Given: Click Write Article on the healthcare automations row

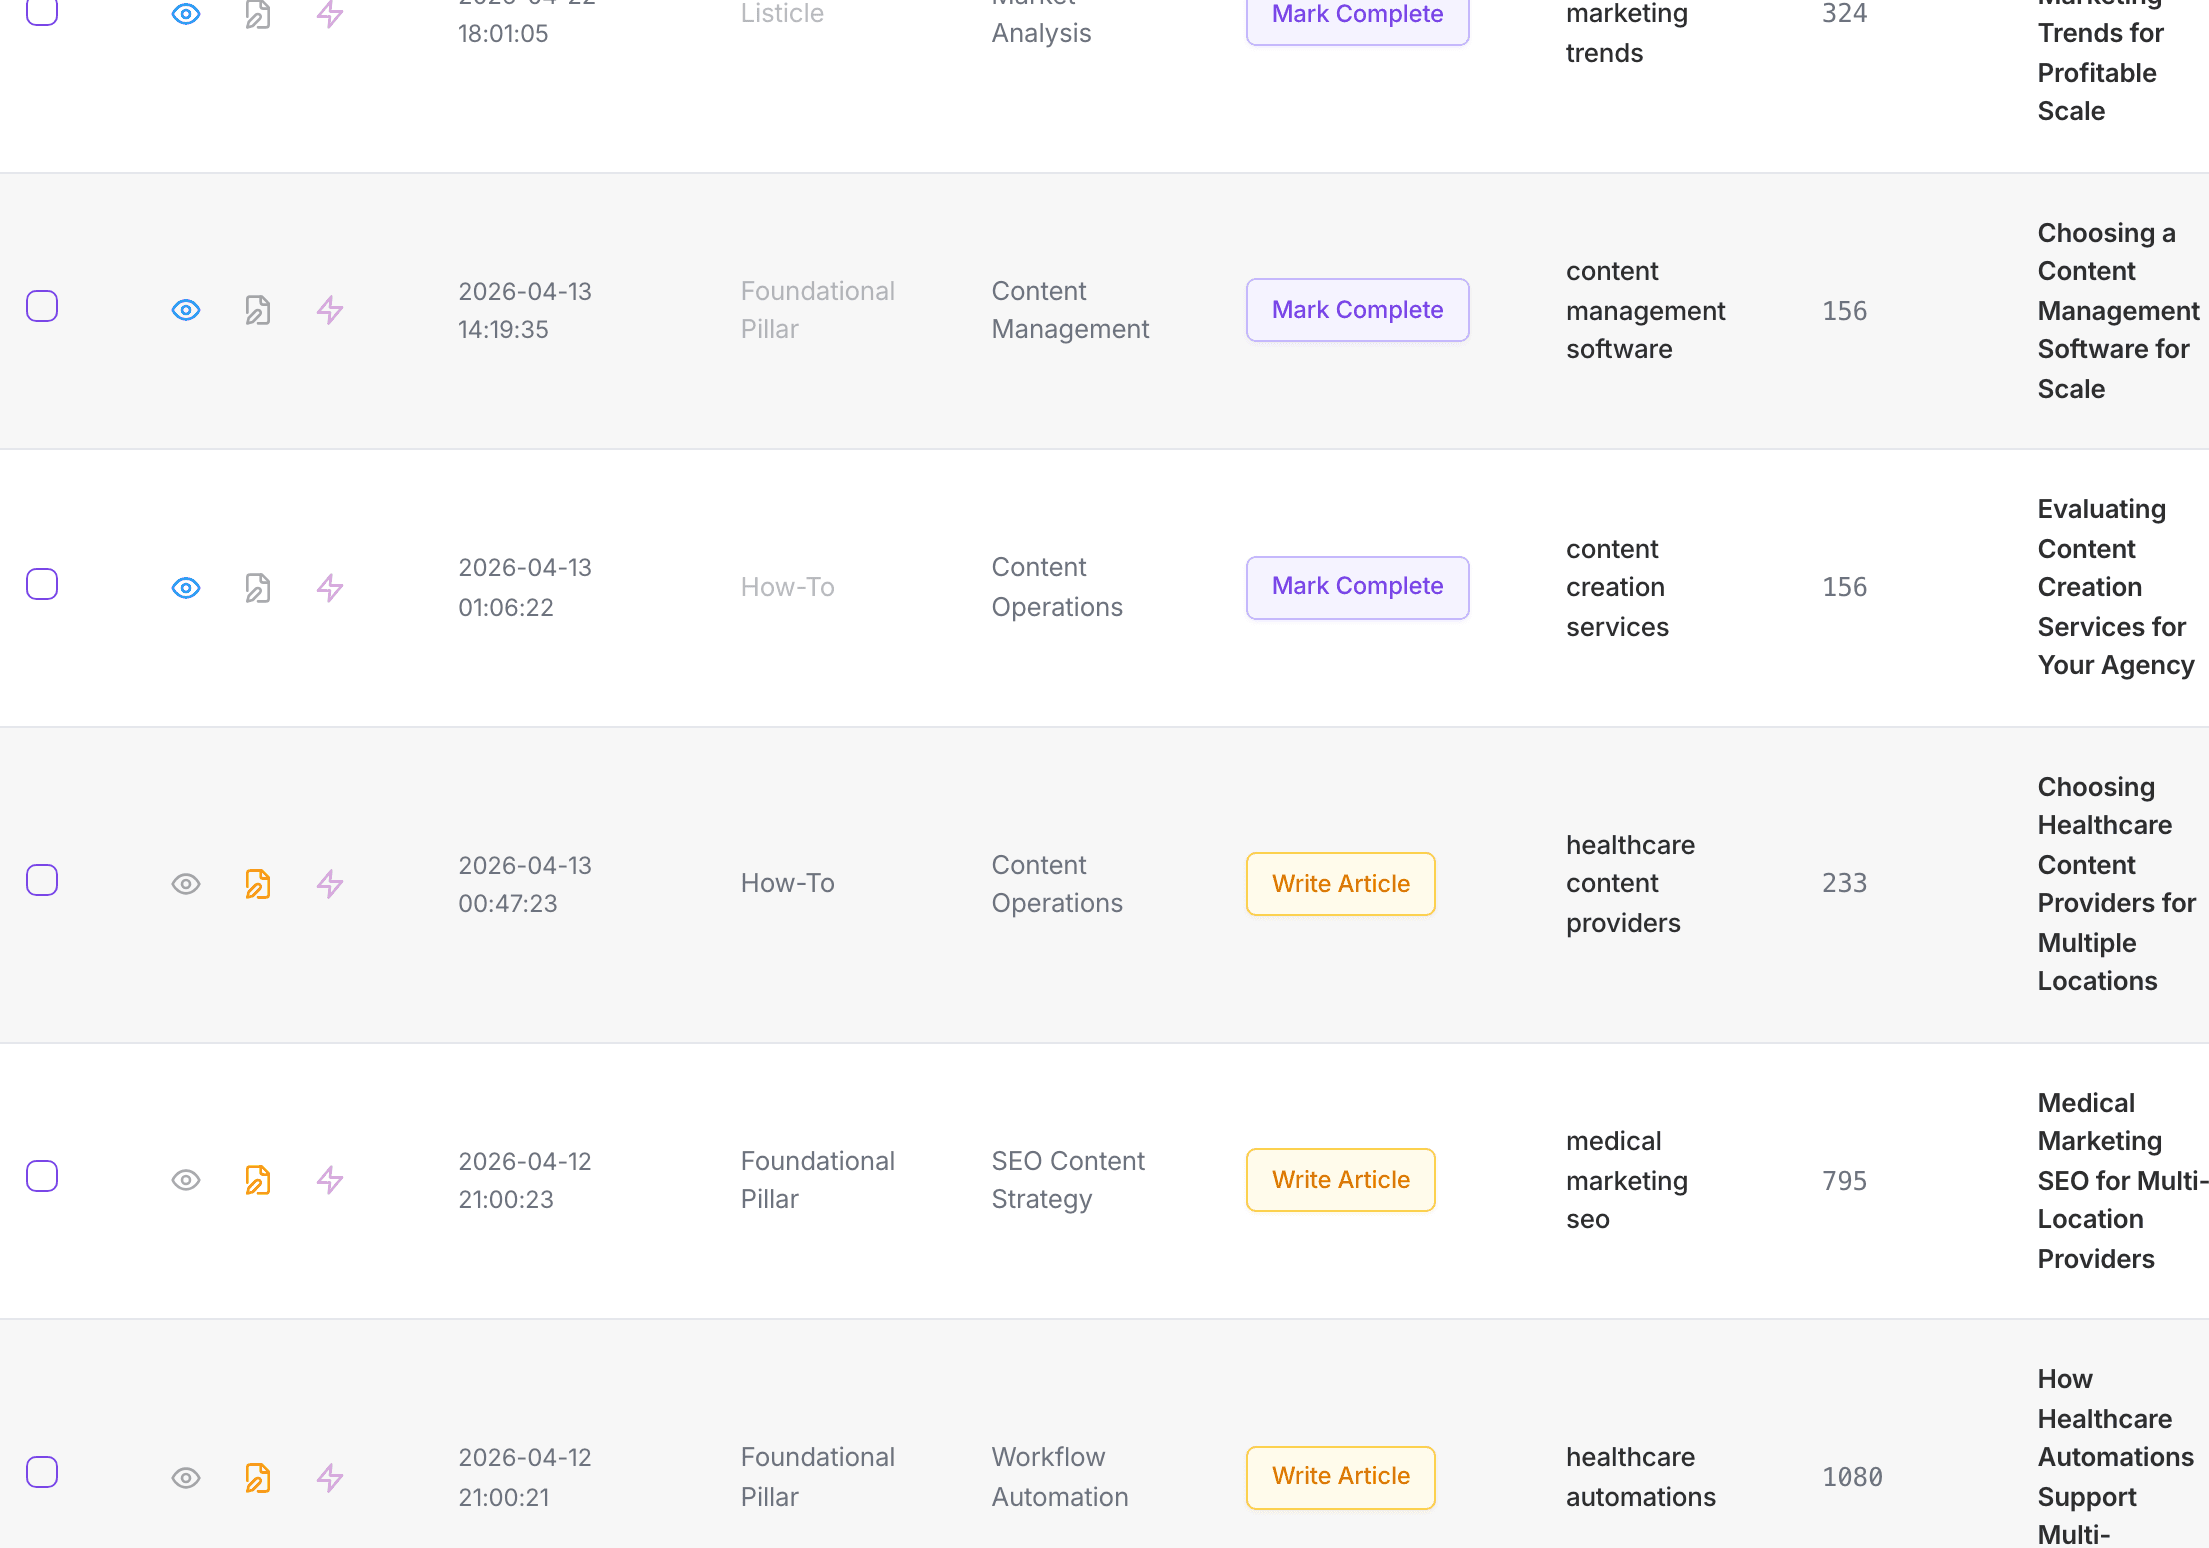Looking at the screenshot, I should point(1340,1477).
